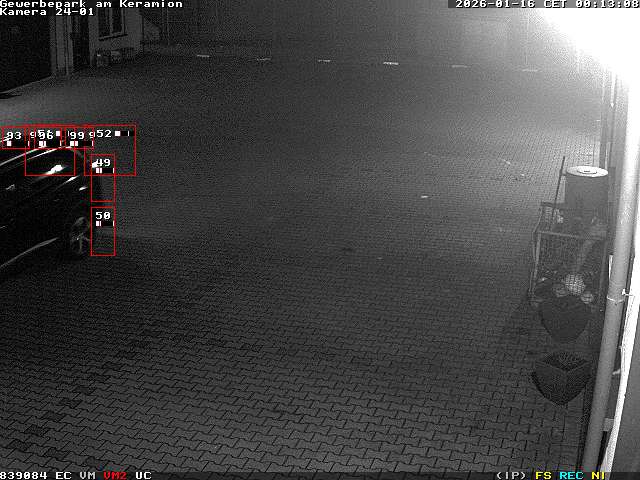Click the white VM status flag

click(87, 475)
